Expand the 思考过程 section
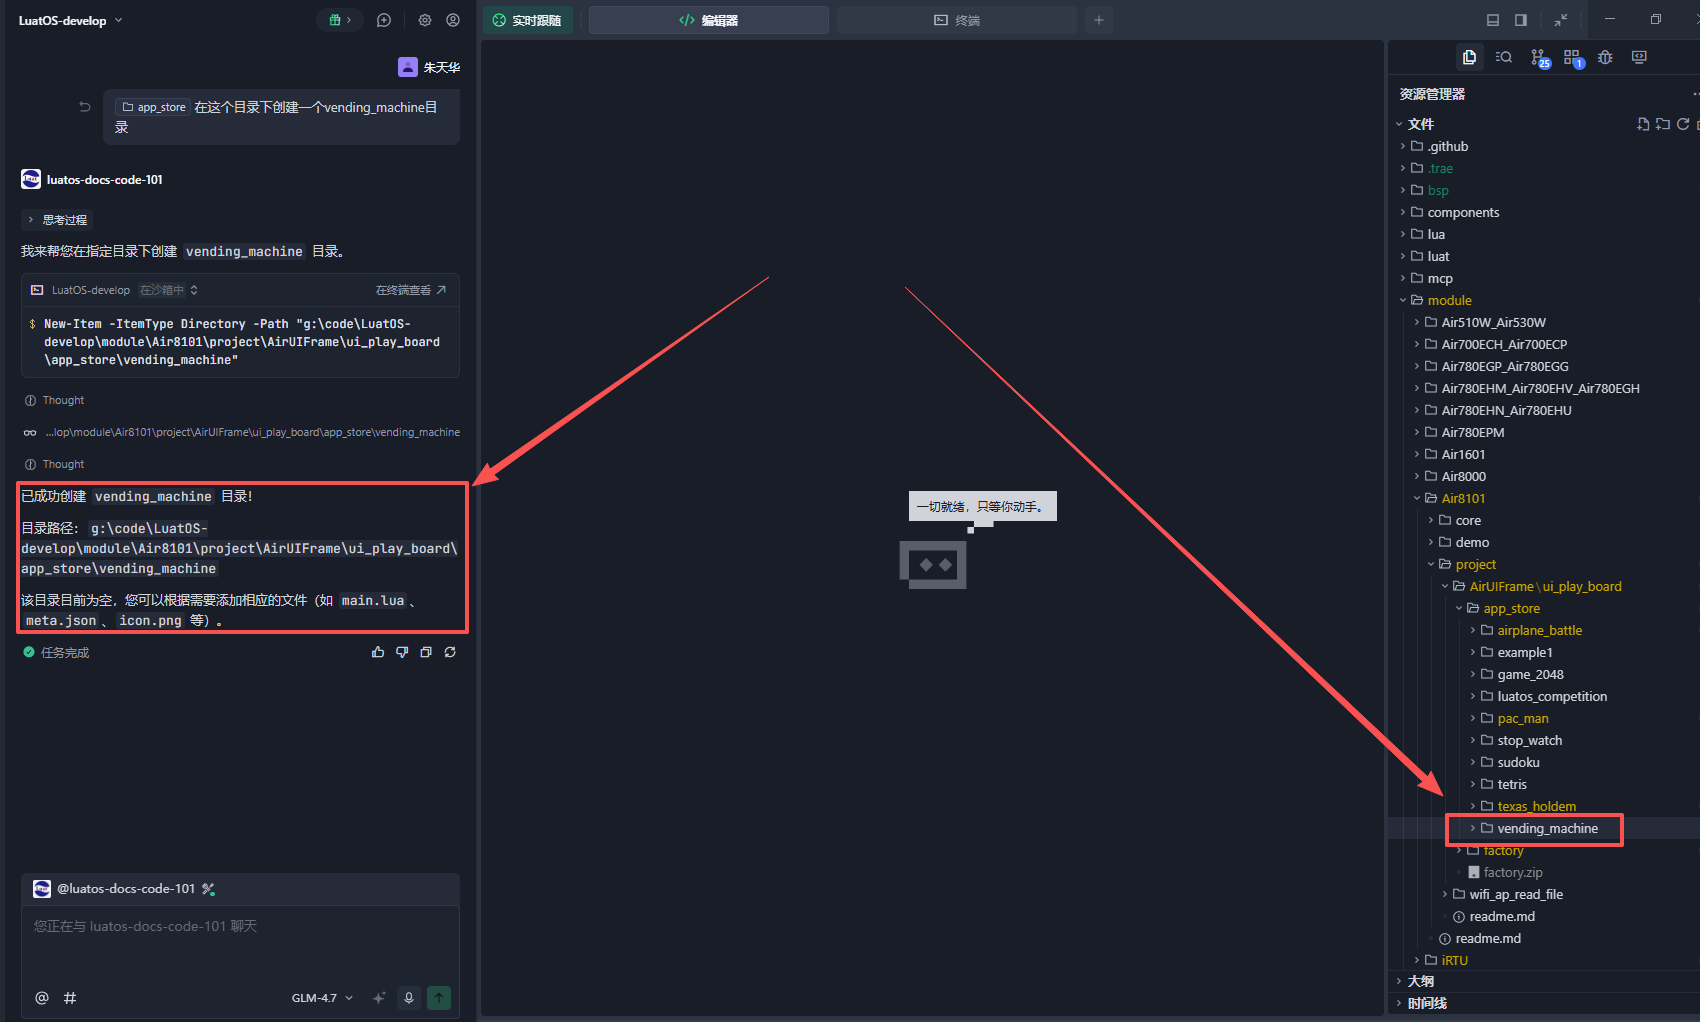1700x1022 pixels. point(58,220)
